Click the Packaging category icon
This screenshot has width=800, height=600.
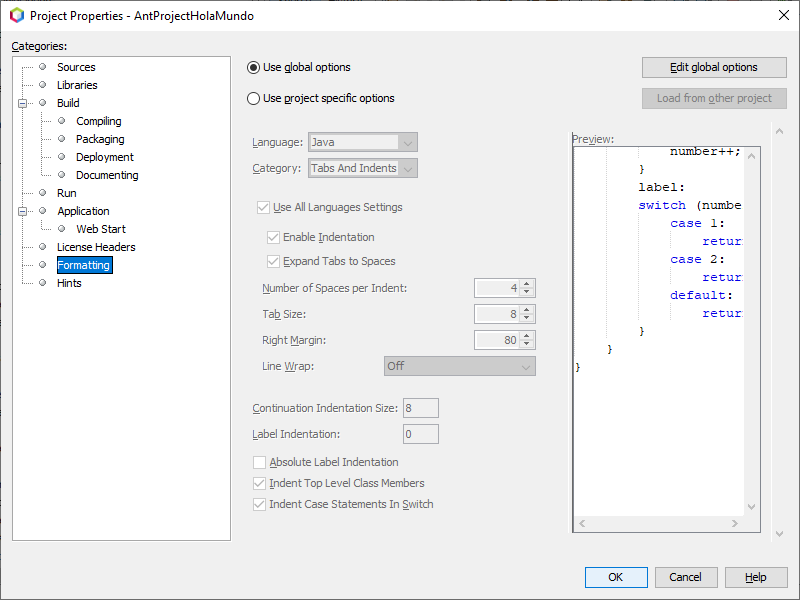click(62, 139)
